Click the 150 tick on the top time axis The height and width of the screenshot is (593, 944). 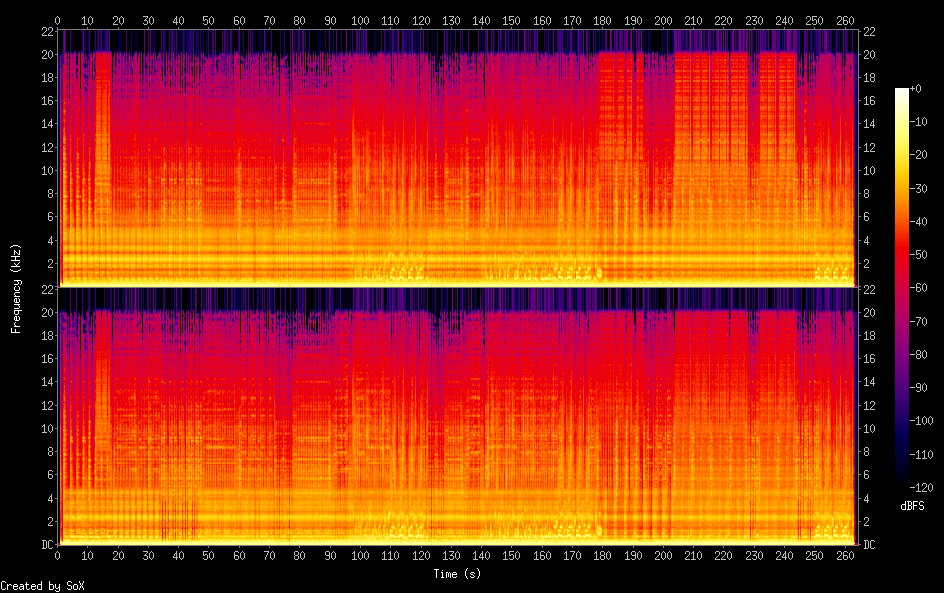click(511, 20)
